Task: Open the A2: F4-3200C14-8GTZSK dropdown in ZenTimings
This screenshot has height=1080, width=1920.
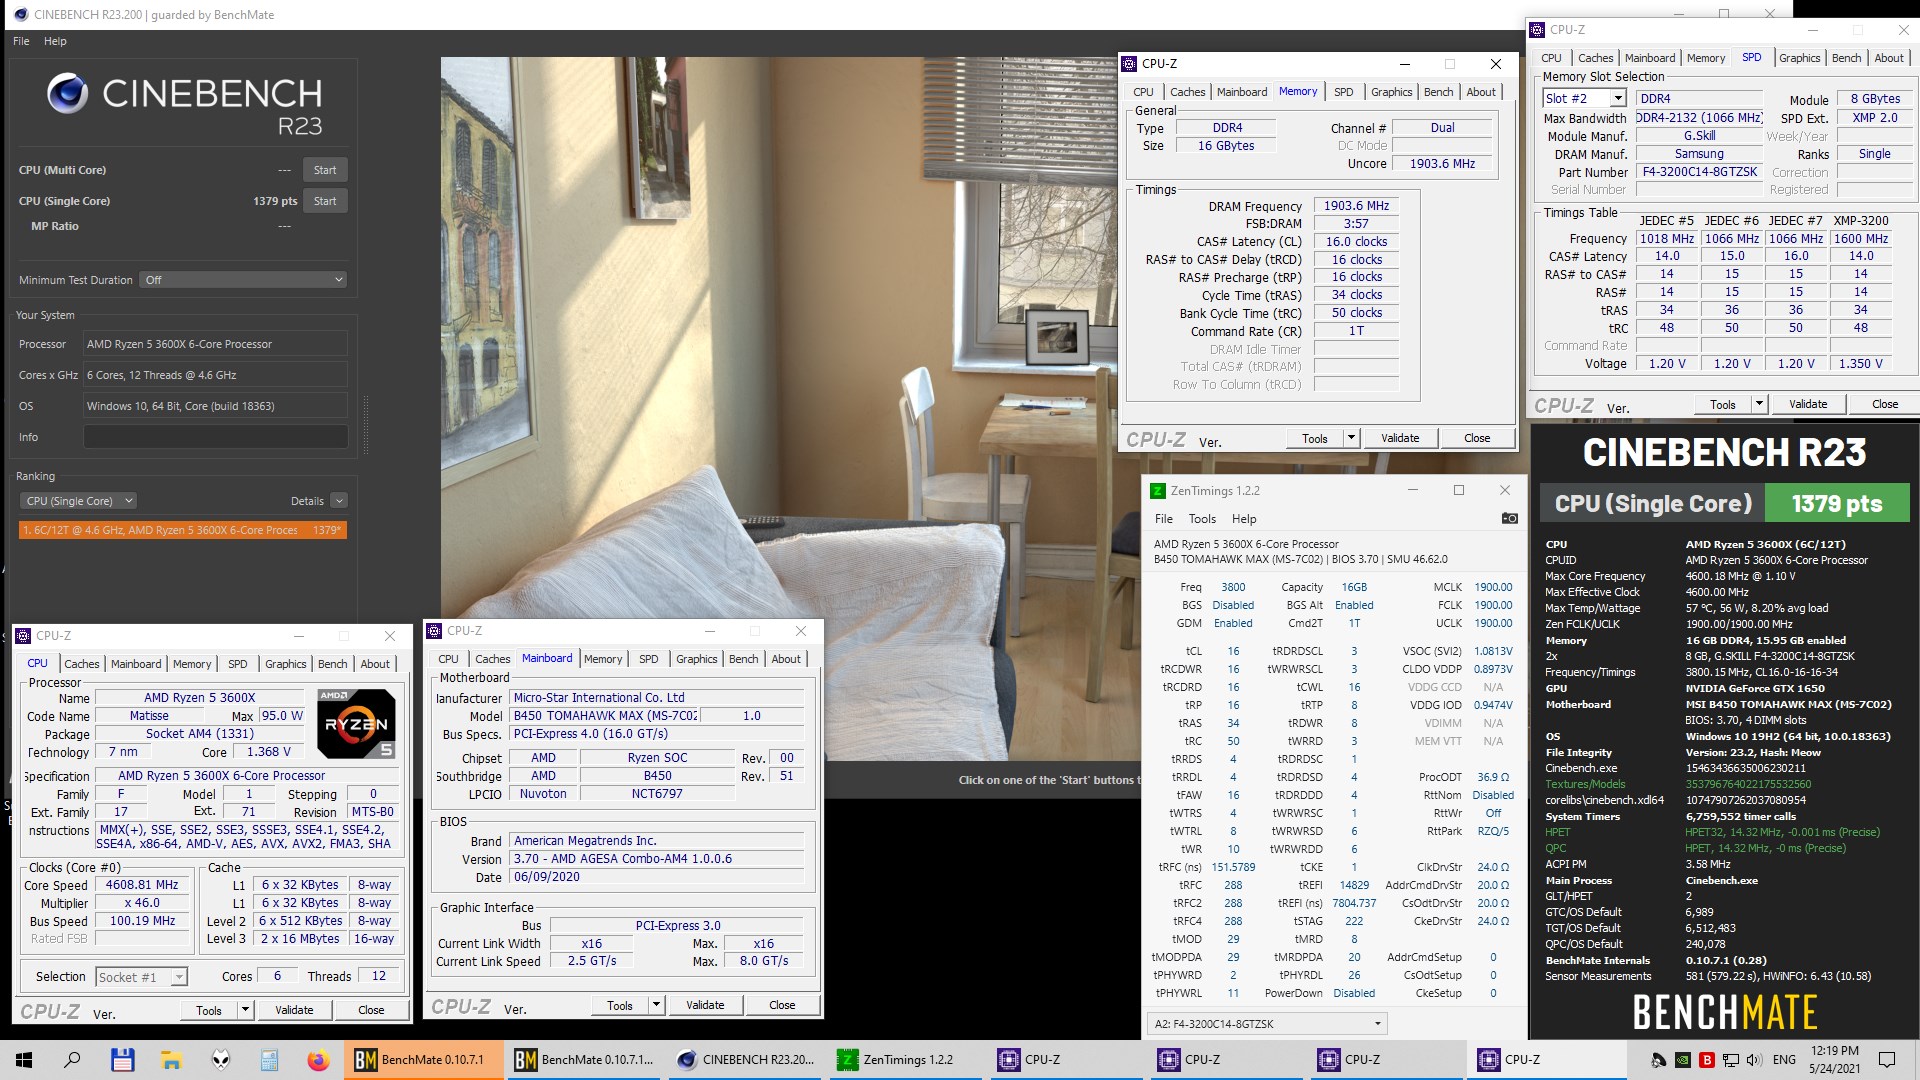Action: tap(1265, 1023)
